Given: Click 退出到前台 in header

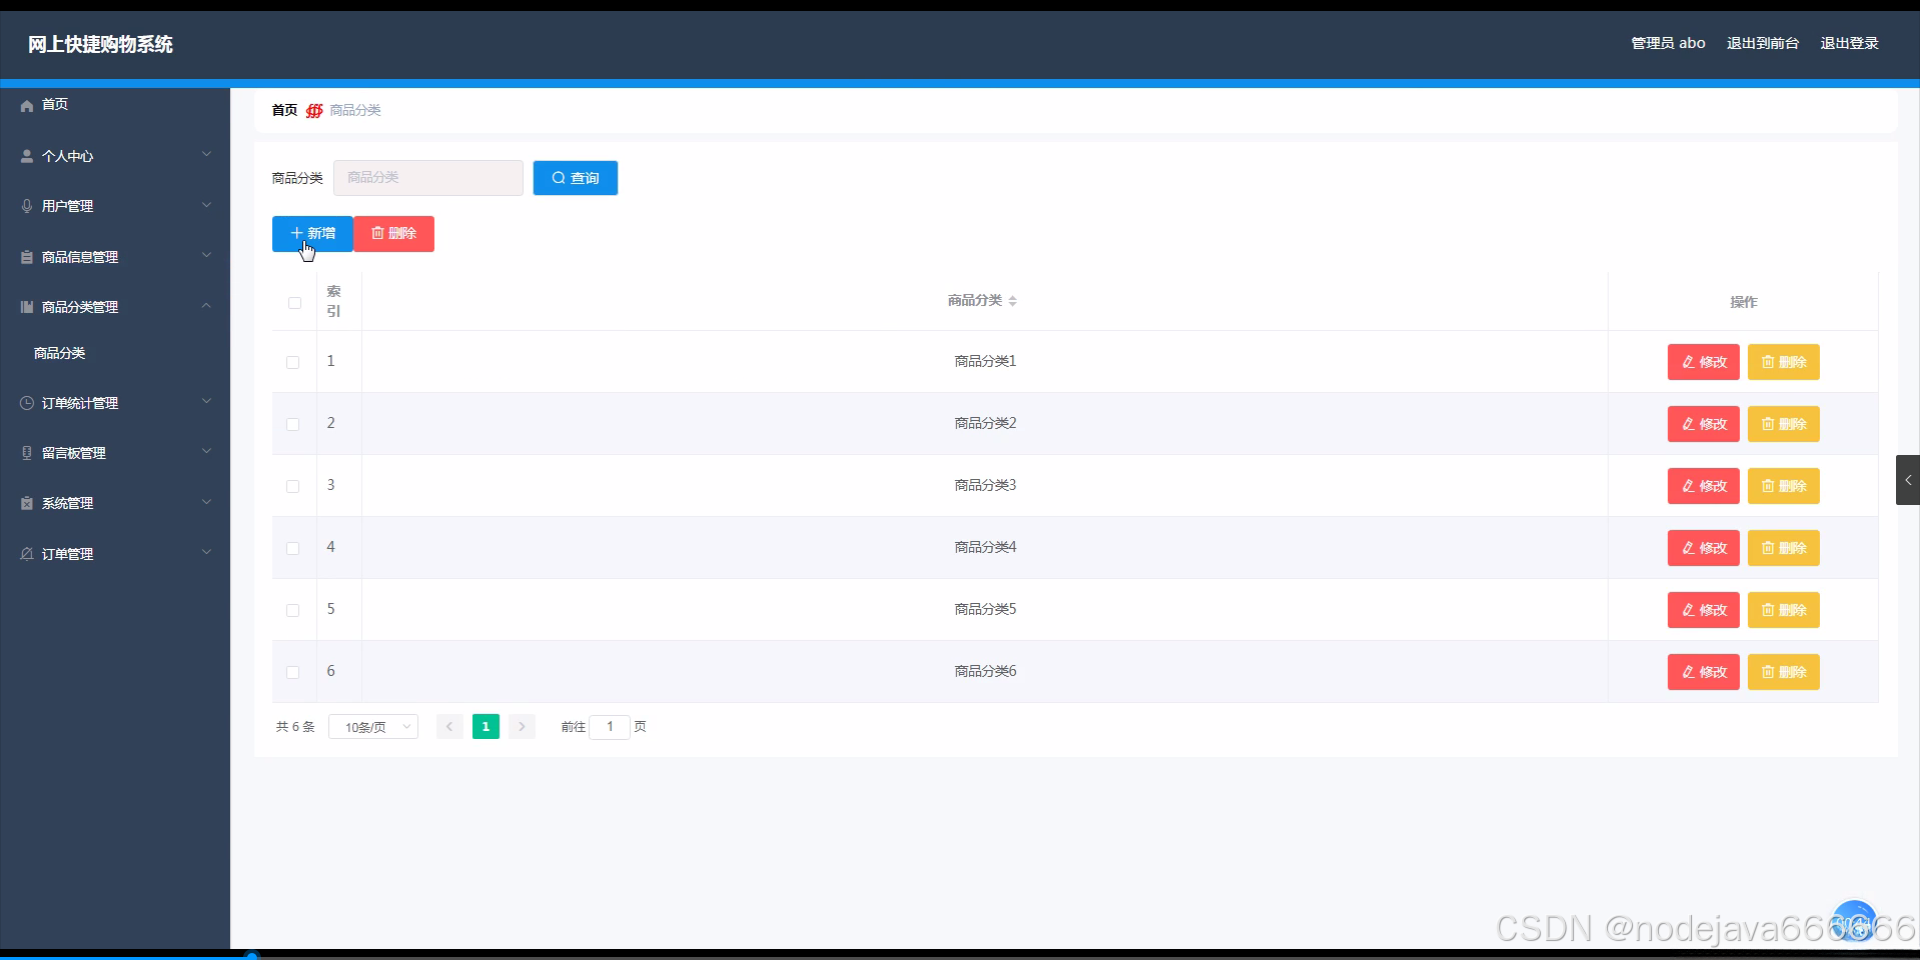Looking at the screenshot, I should [1763, 43].
